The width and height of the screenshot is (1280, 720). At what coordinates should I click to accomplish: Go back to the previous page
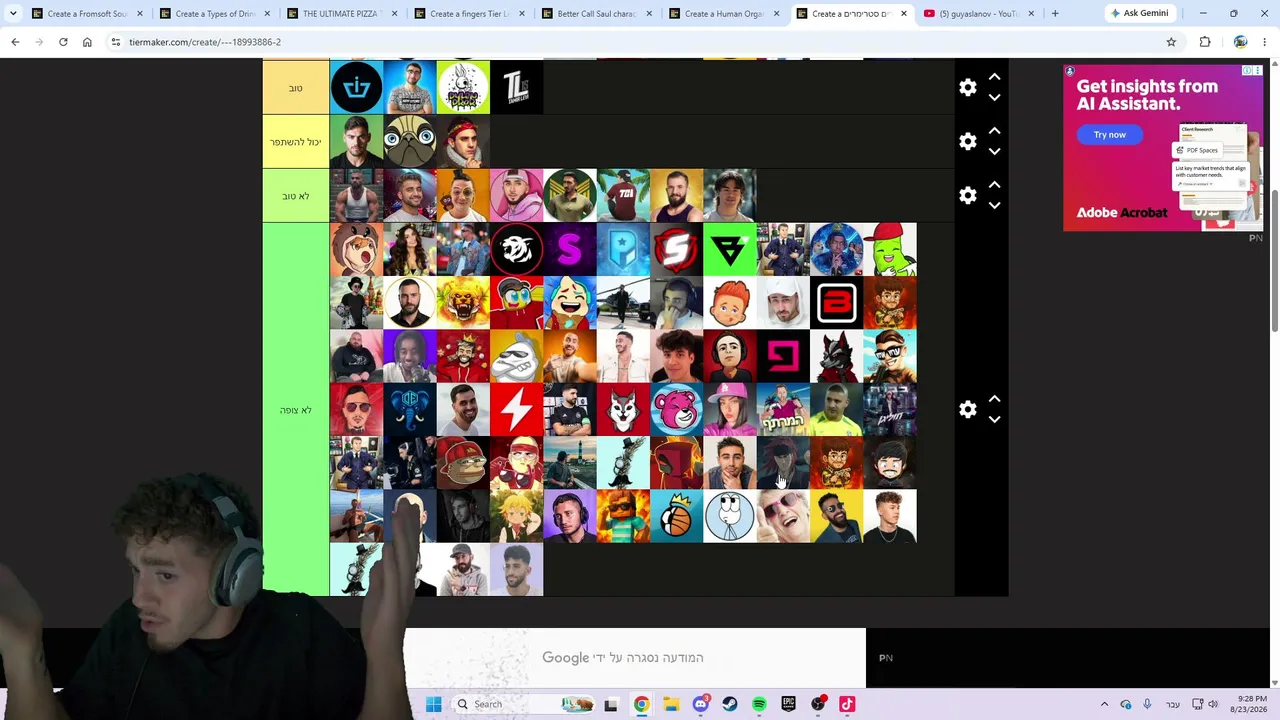pos(15,42)
